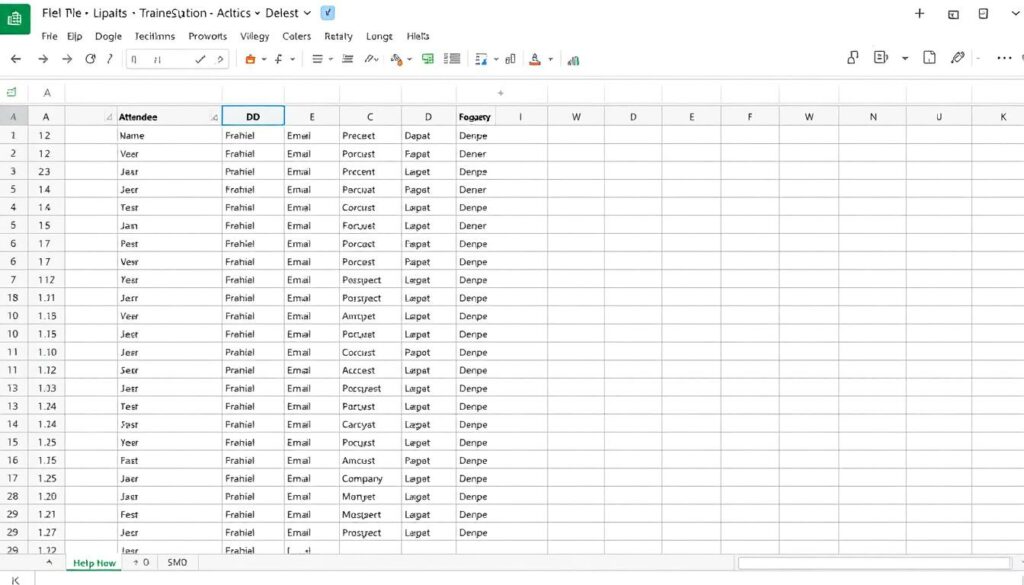Screen dimensions: 1024x585
Task: Open the Colers menu
Action: tap(296, 36)
